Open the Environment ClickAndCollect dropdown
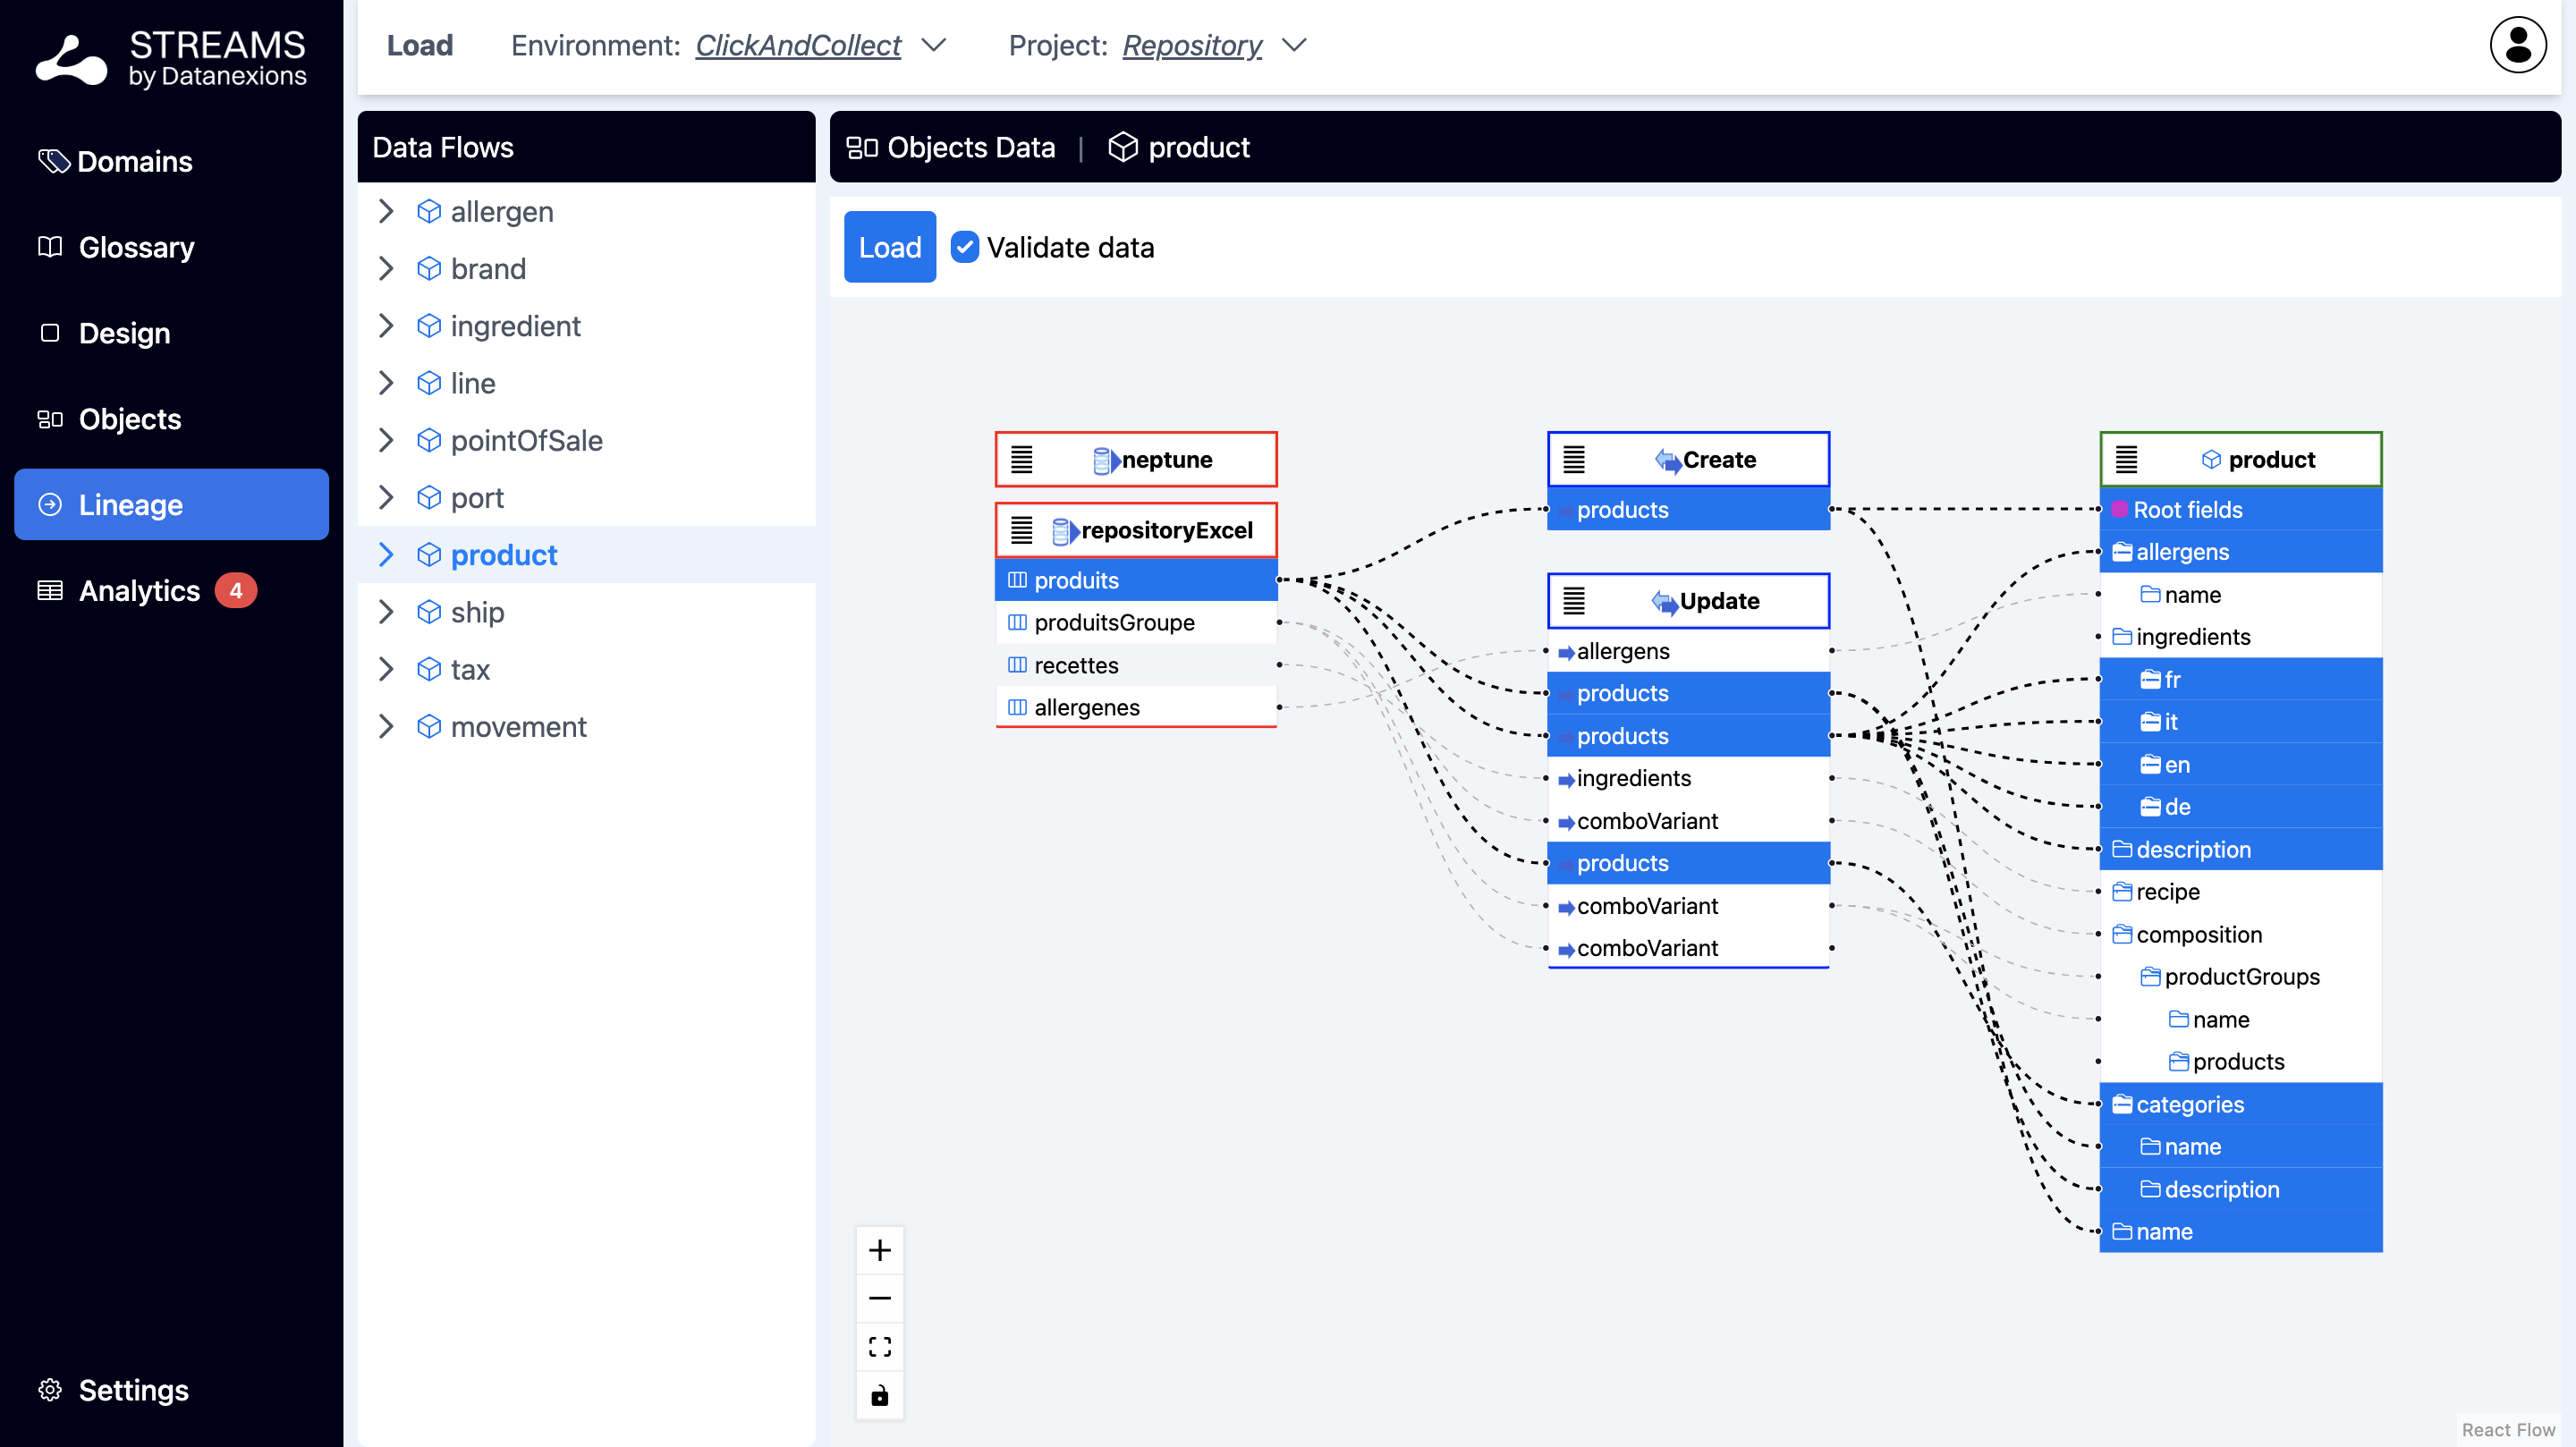This screenshot has height=1447, width=2576. 933,45
